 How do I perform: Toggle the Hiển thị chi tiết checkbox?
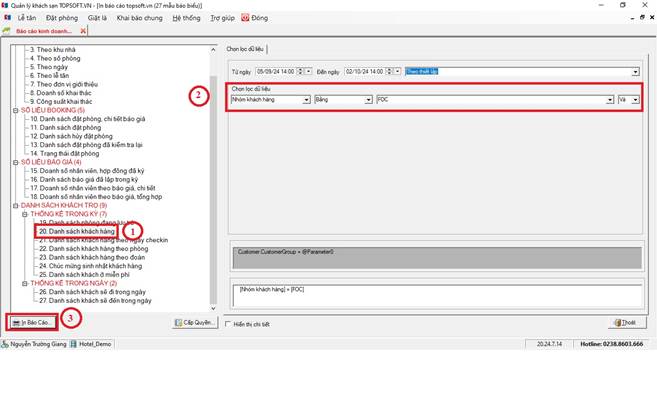[228, 324]
